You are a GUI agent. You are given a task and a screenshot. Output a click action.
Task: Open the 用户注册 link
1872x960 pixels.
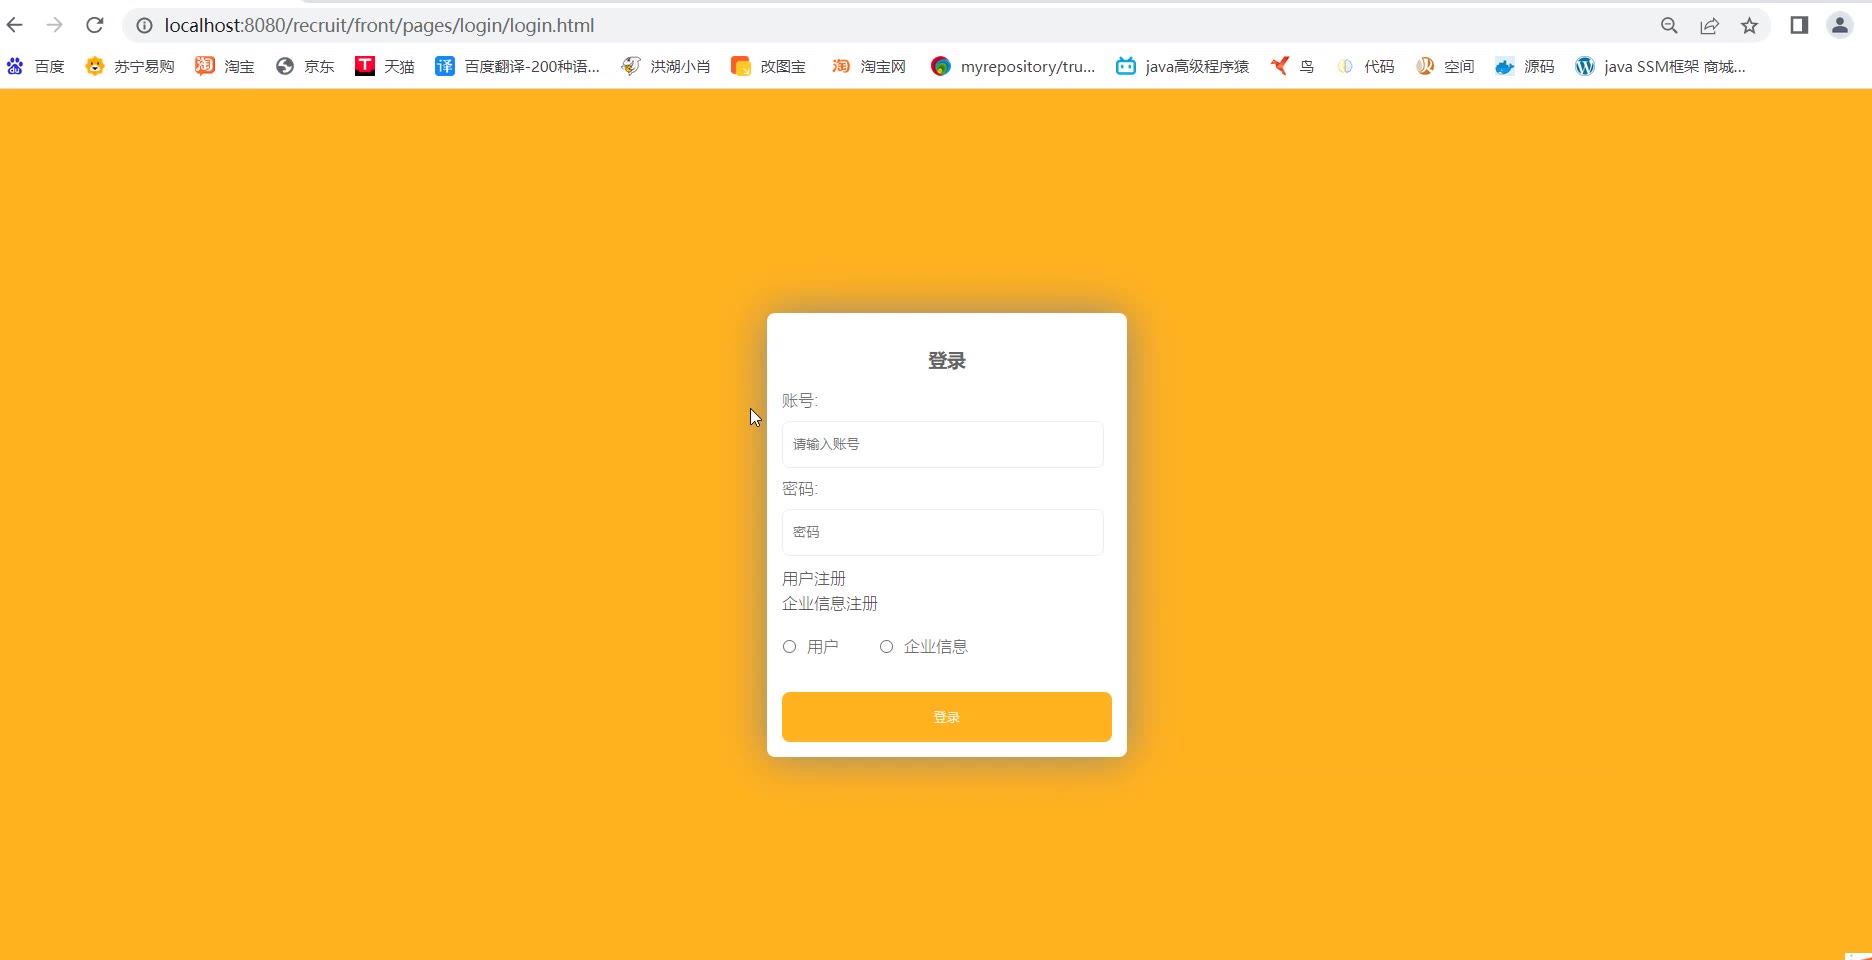click(x=814, y=579)
